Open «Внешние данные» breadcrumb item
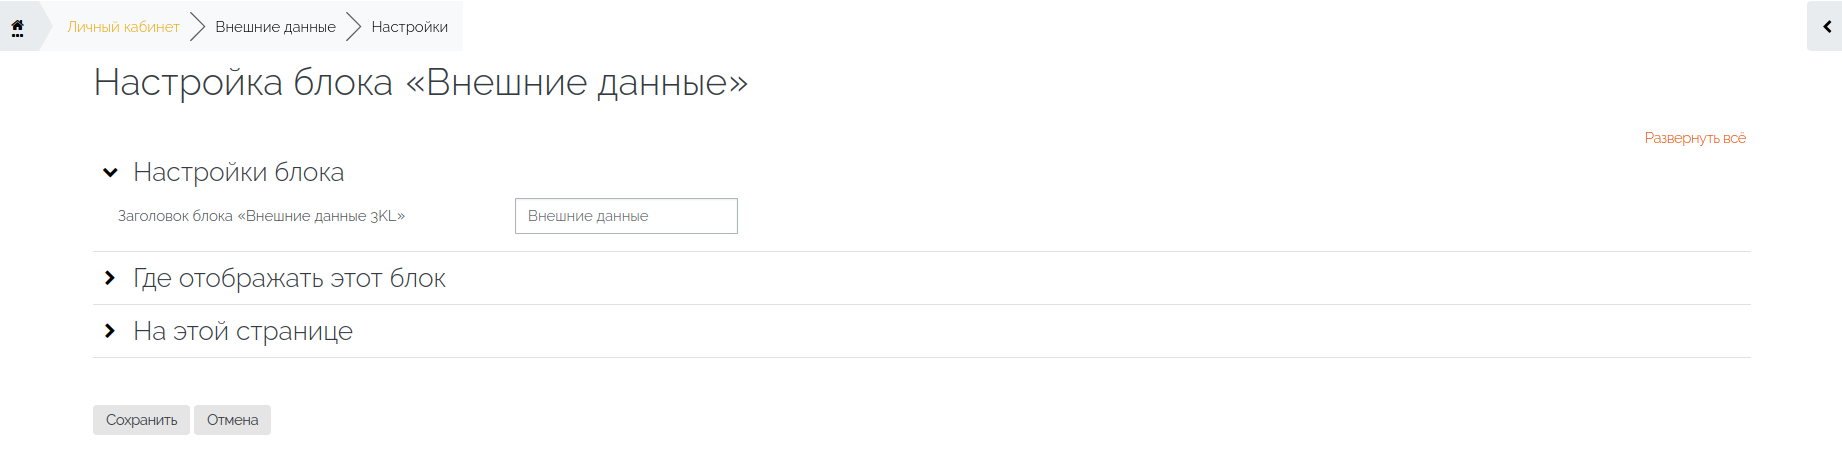 point(275,27)
